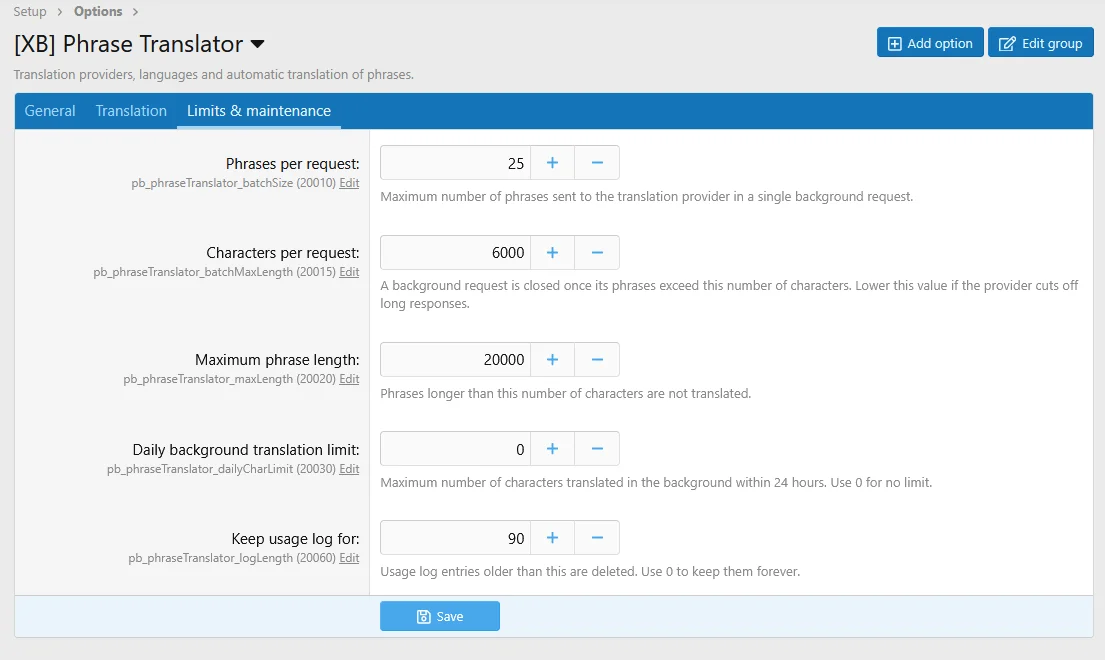Click the 'Maximum number of phrases sent' hint
The image size is (1105, 660).
647,197
